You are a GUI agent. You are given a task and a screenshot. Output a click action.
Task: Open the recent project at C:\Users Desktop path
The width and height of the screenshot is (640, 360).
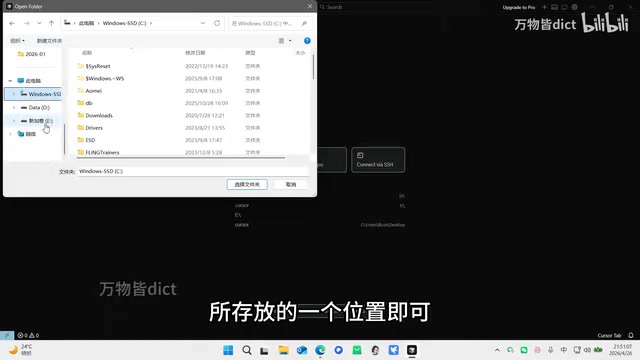[320, 225]
